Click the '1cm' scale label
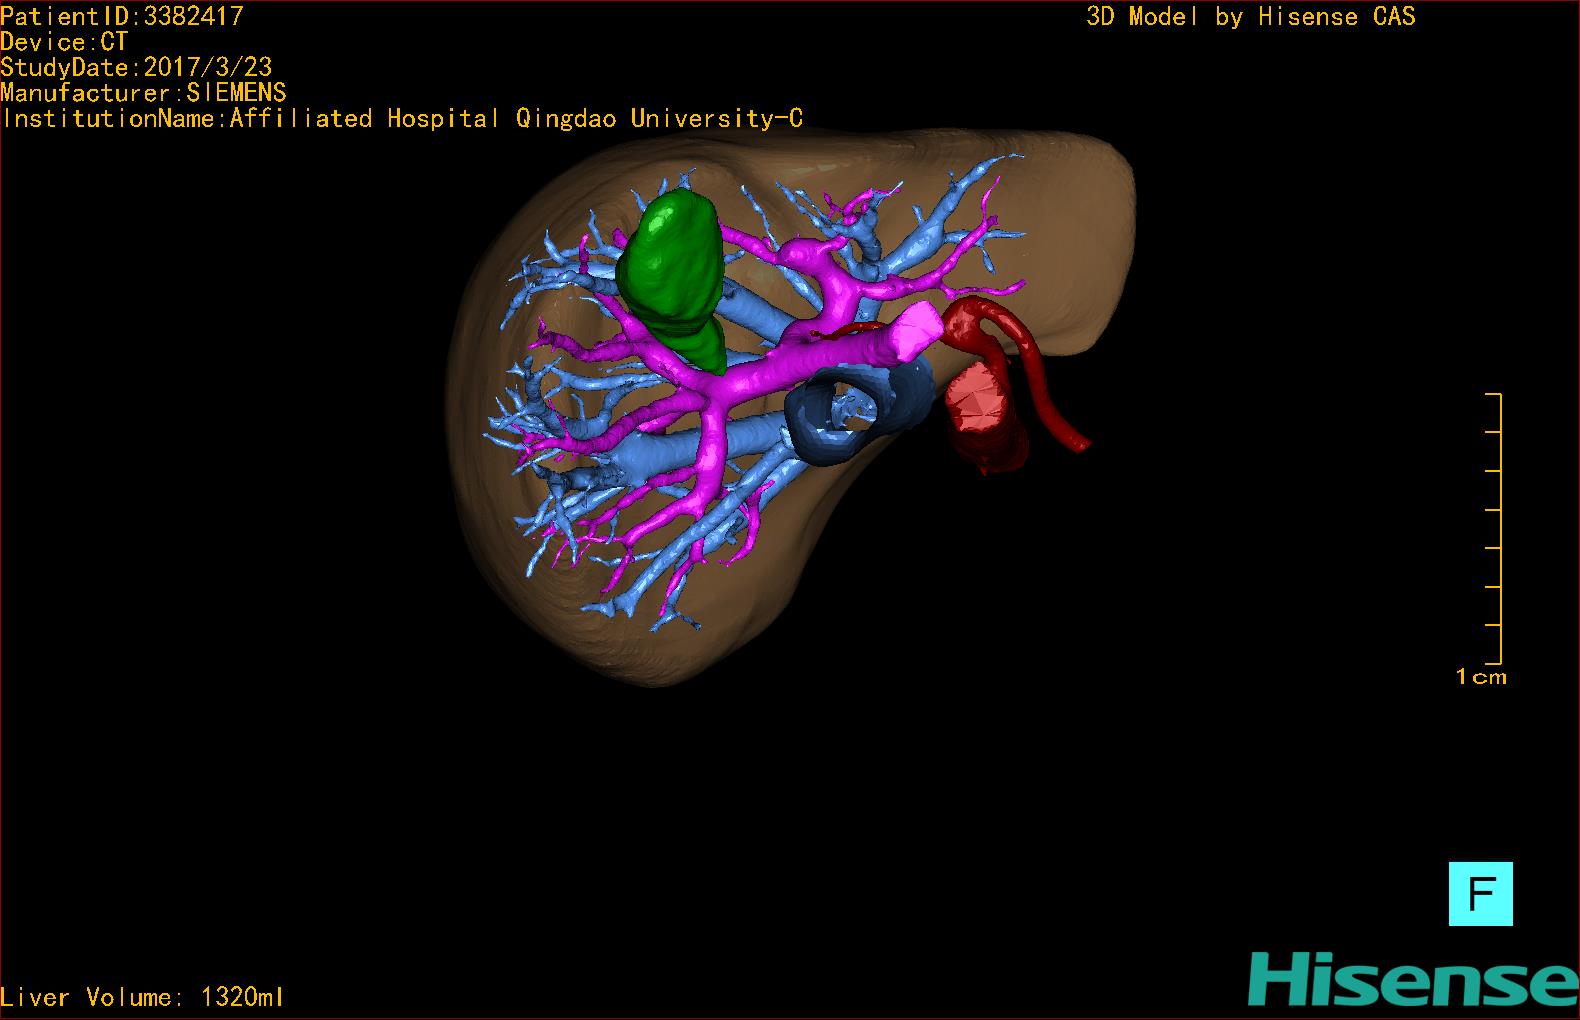 [1481, 677]
